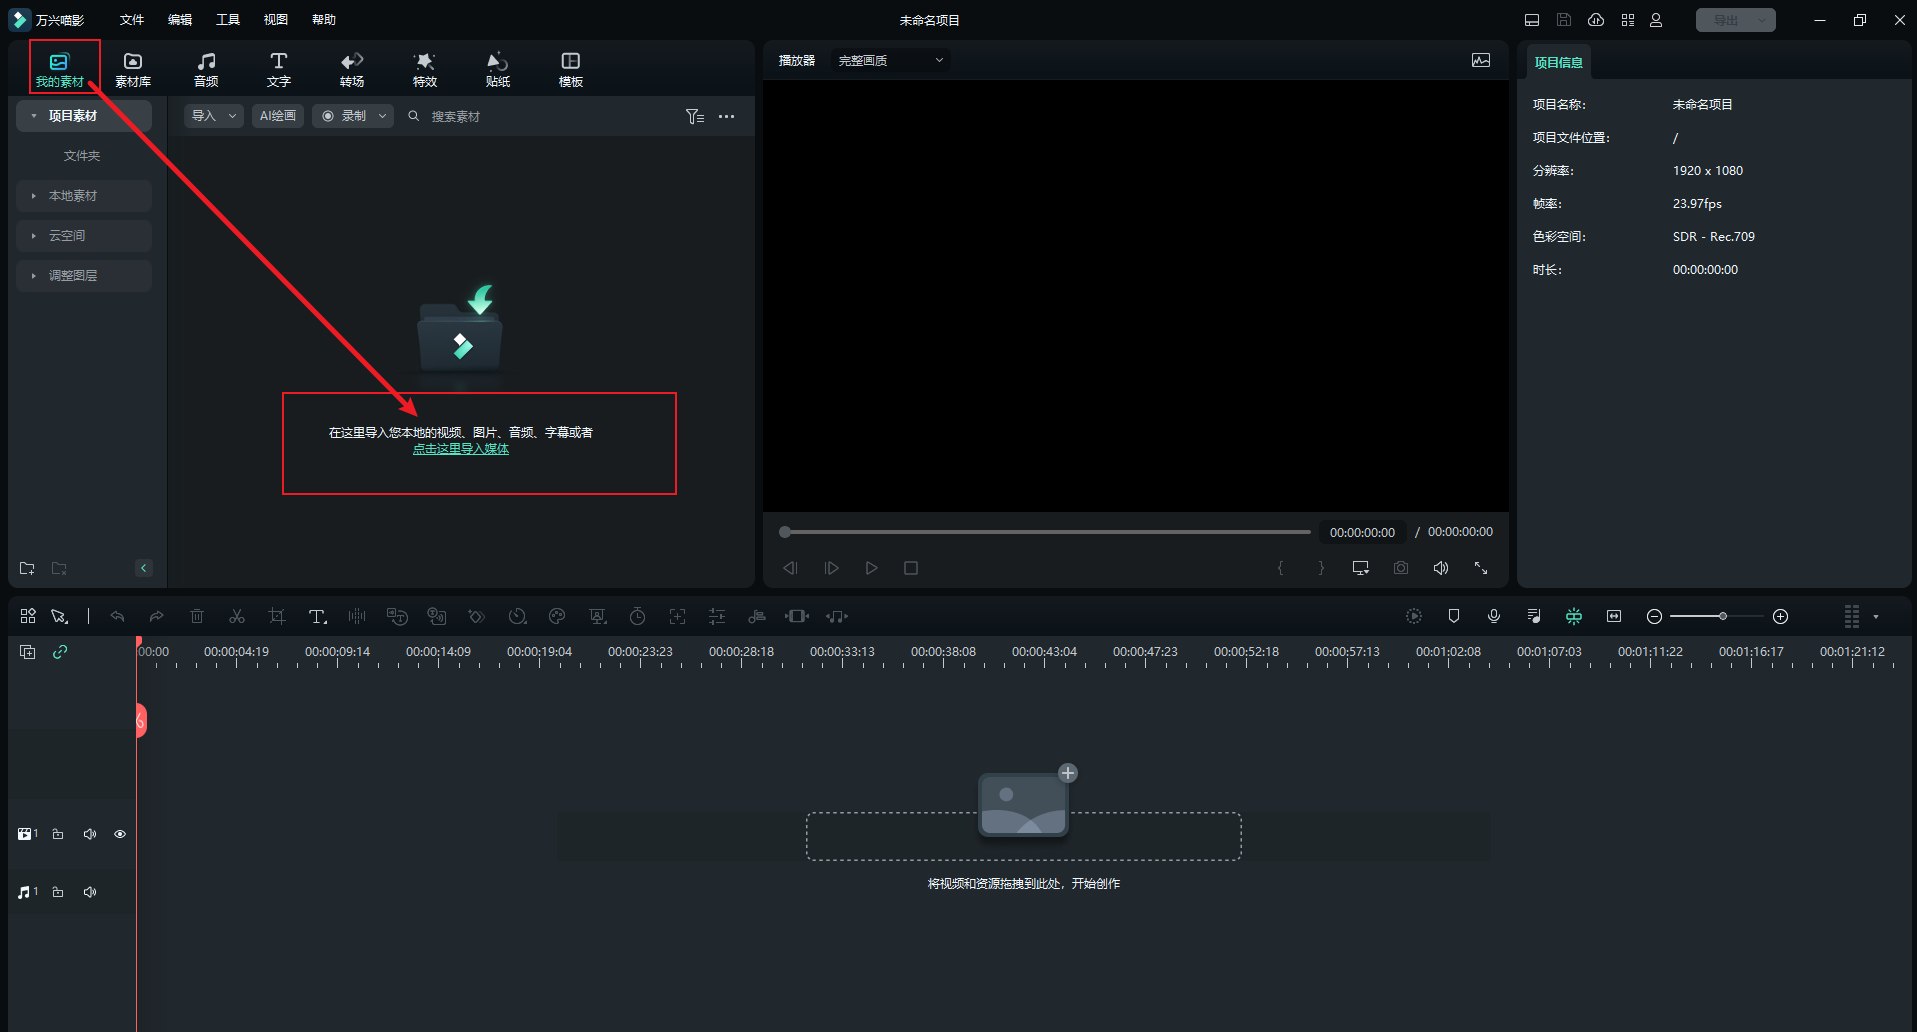Image resolution: width=1917 pixels, height=1032 pixels.
Task: Toggle the timeline auto-link chain icon
Action: (60, 652)
